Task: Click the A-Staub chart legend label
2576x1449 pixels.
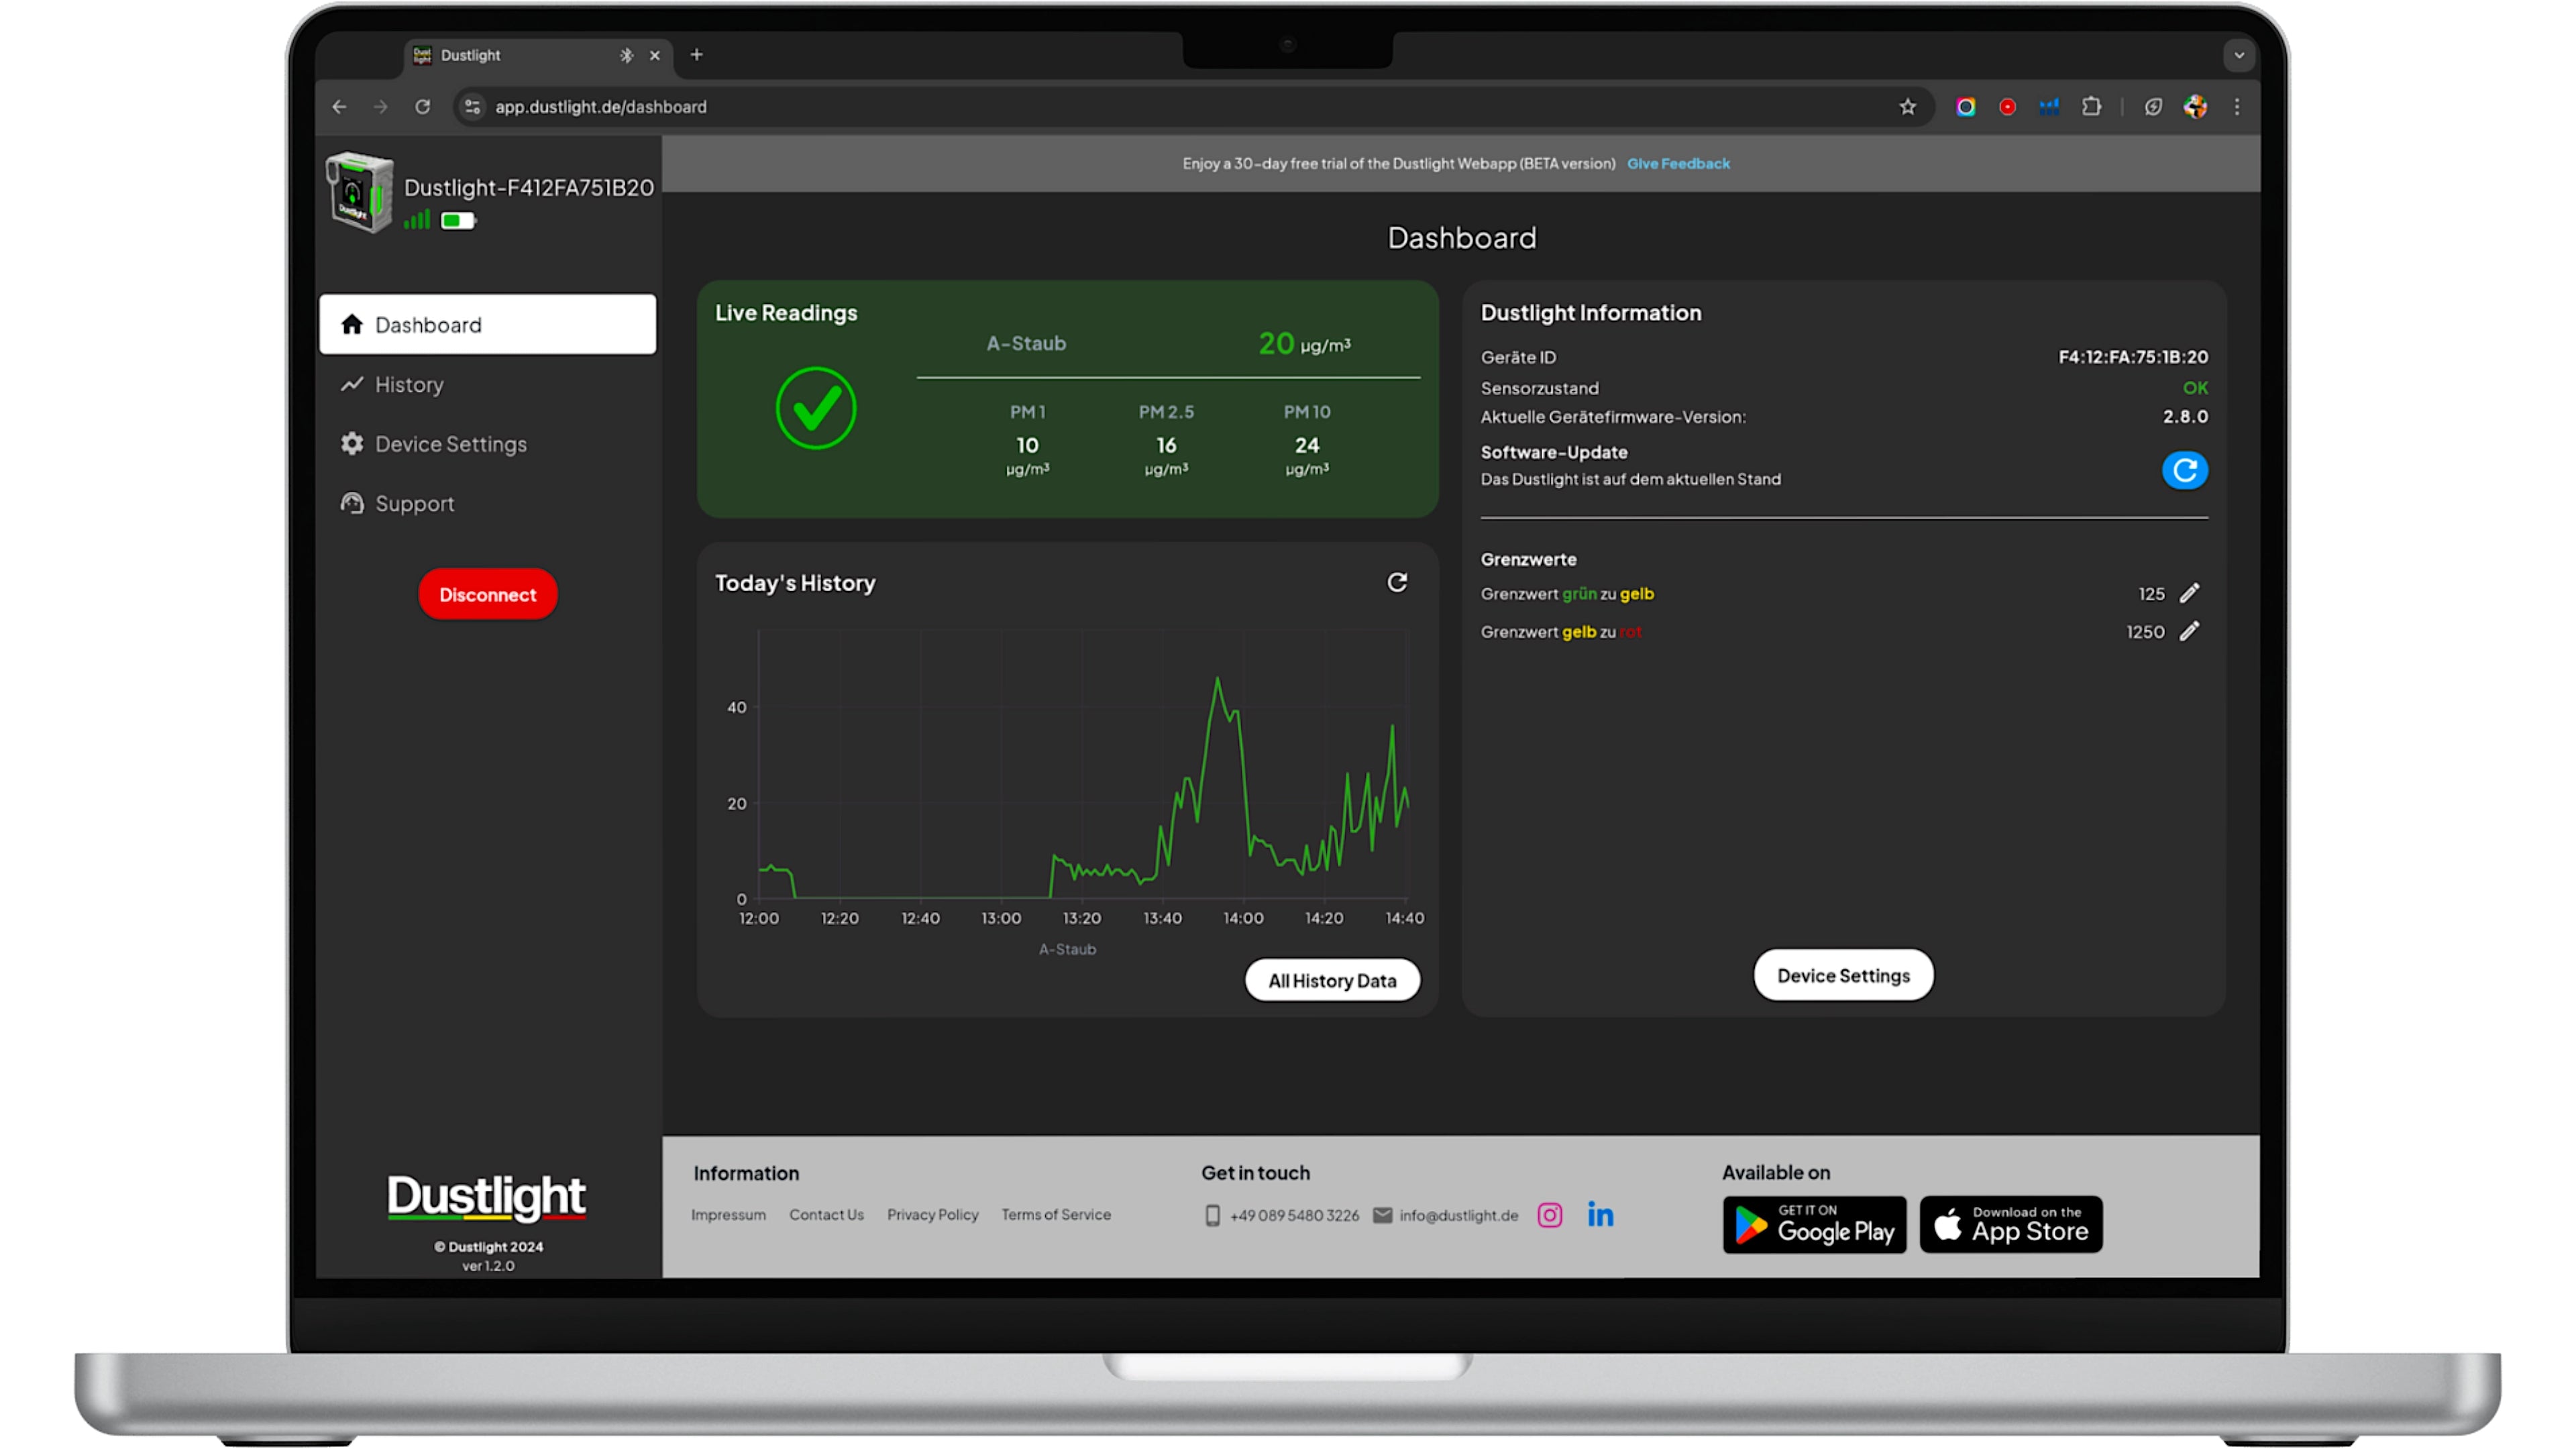Action: pyautogui.click(x=1067, y=949)
